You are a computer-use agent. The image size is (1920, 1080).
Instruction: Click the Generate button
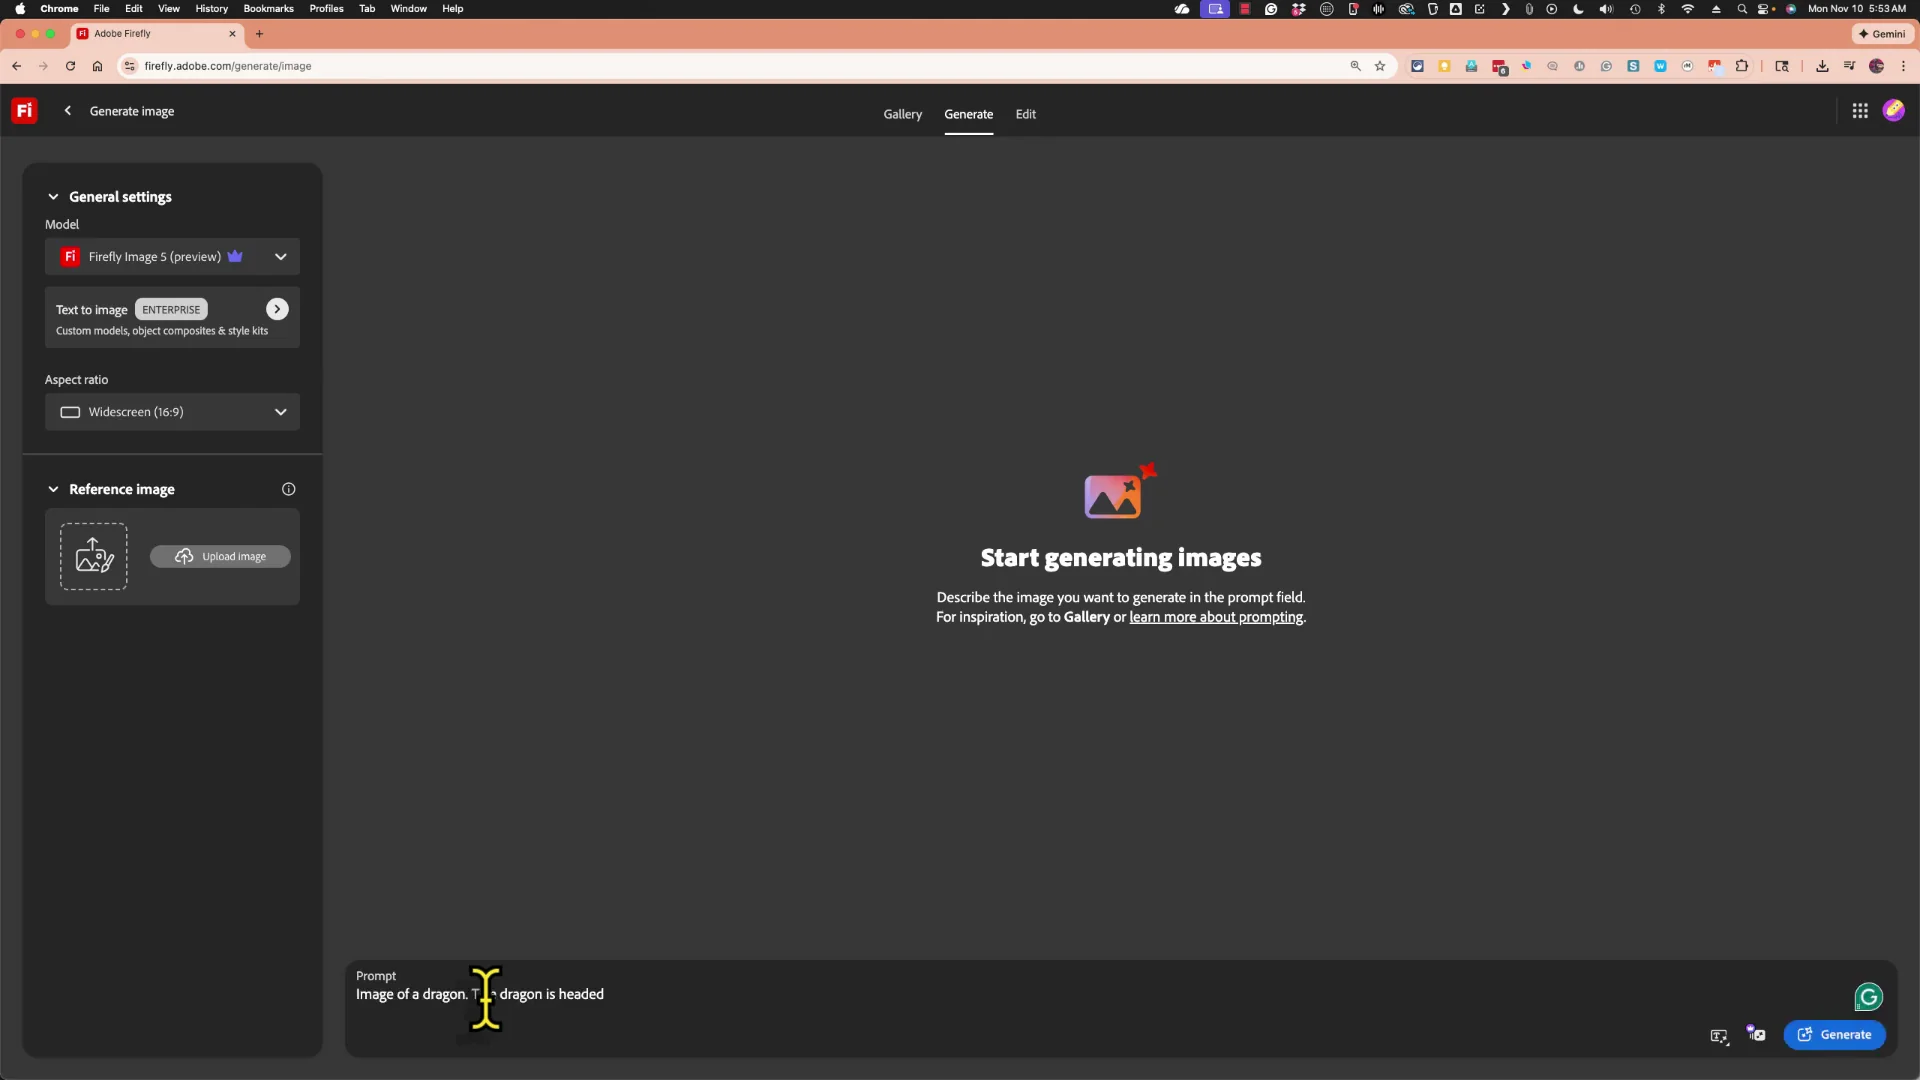tap(1835, 1035)
